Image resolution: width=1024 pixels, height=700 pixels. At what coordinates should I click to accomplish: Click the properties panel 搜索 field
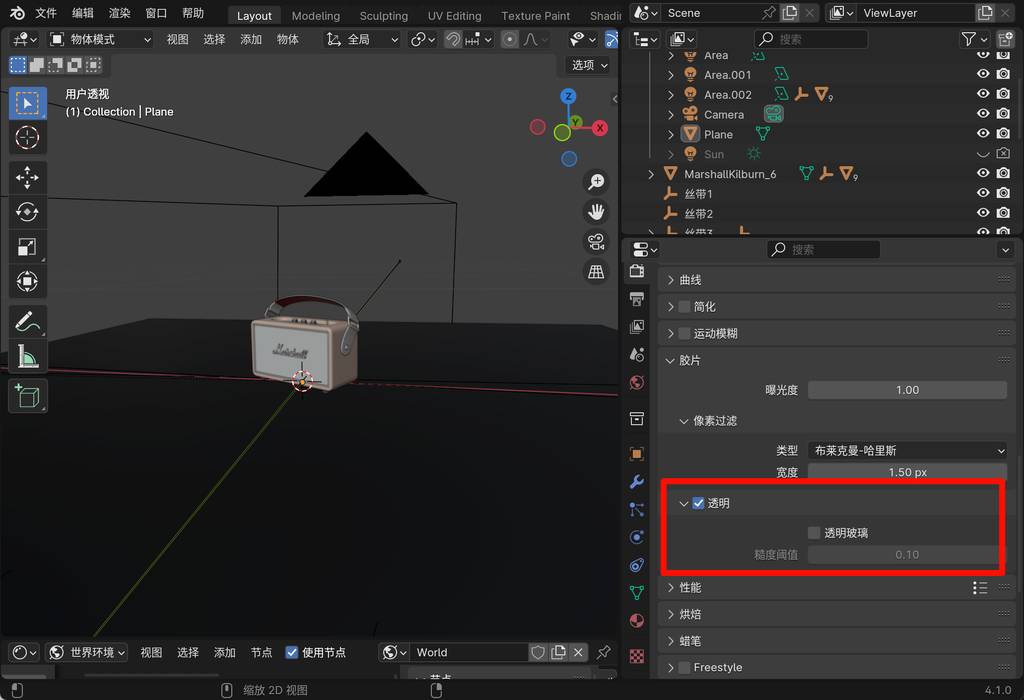pos(824,249)
